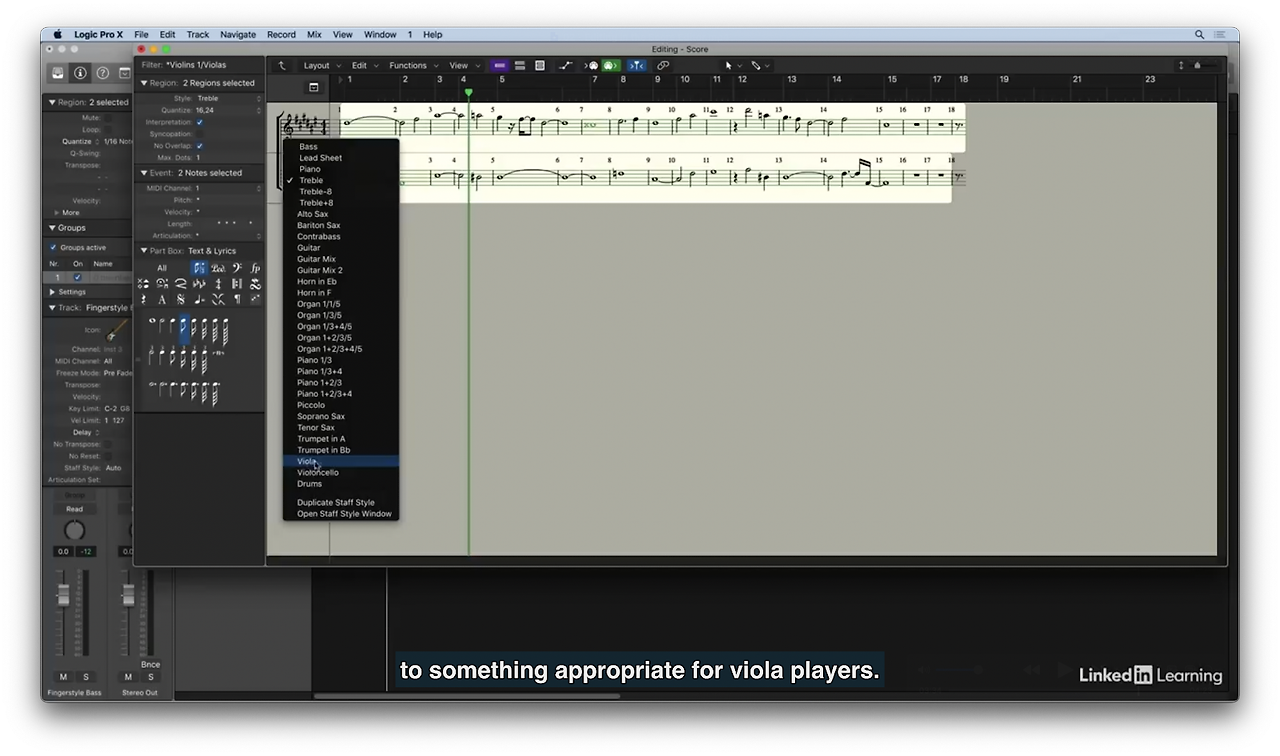
Task: Open the pencil tool menu
Action: (x=760, y=66)
